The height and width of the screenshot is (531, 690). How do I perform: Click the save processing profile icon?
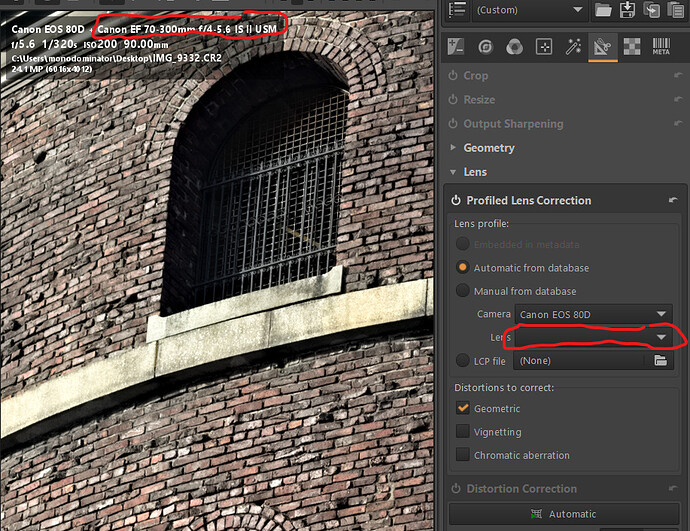[x=629, y=10]
